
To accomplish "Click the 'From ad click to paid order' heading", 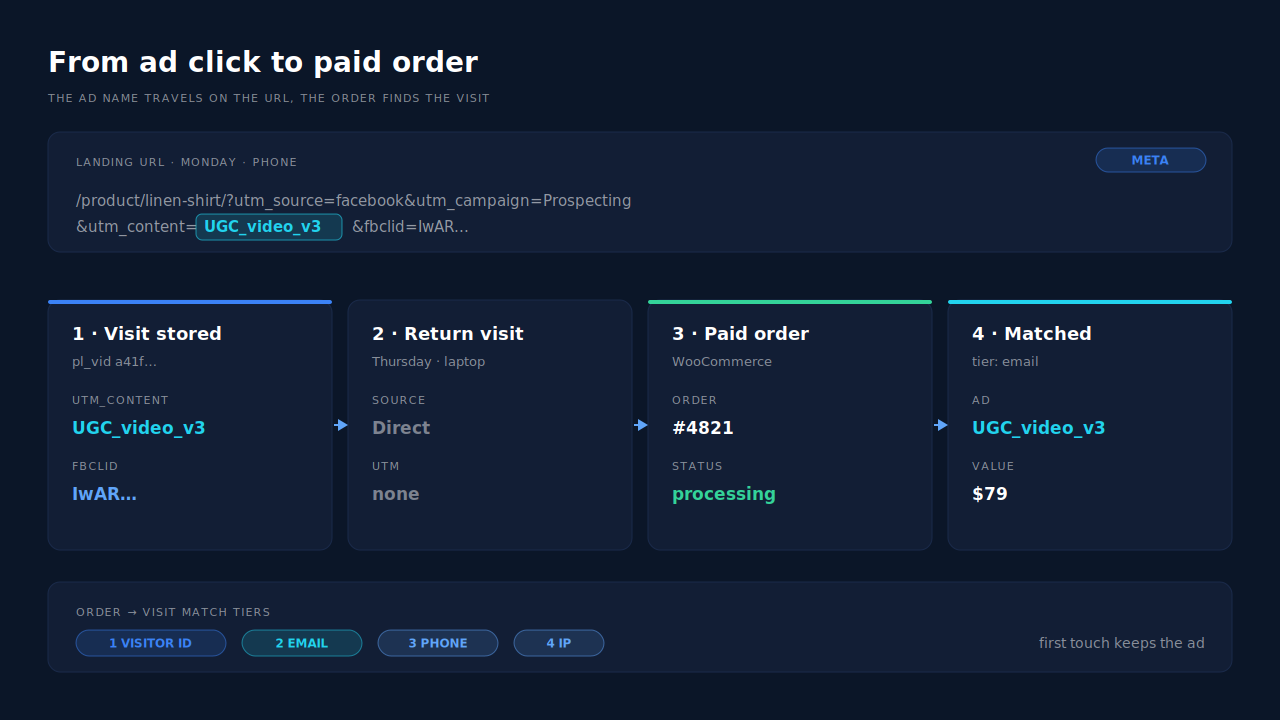I will (x=263, y=63).
